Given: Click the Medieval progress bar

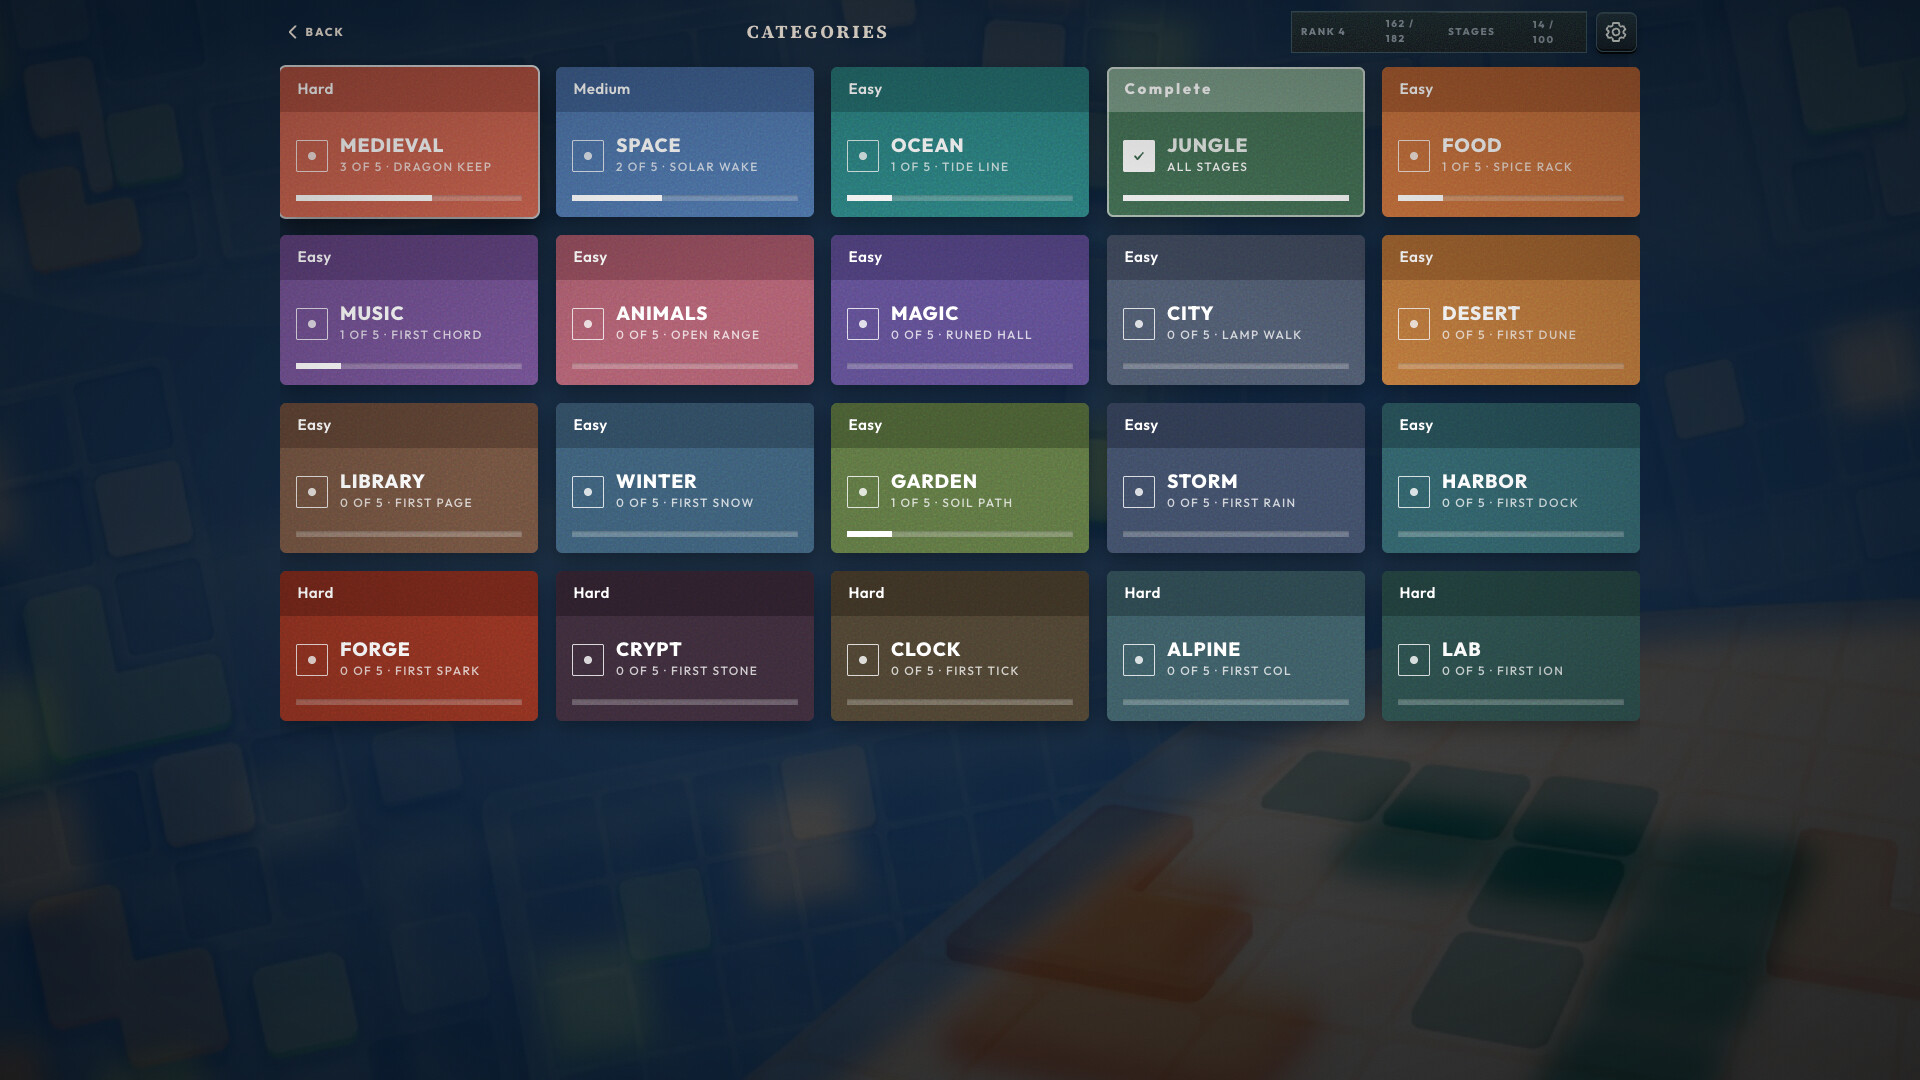Looking at the screenshot, I should [409, 198].
